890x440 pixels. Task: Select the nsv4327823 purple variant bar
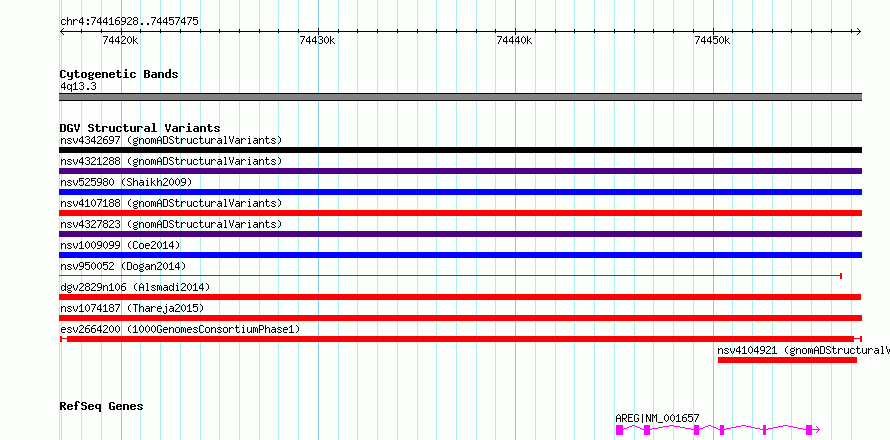[x=460, y=234]
